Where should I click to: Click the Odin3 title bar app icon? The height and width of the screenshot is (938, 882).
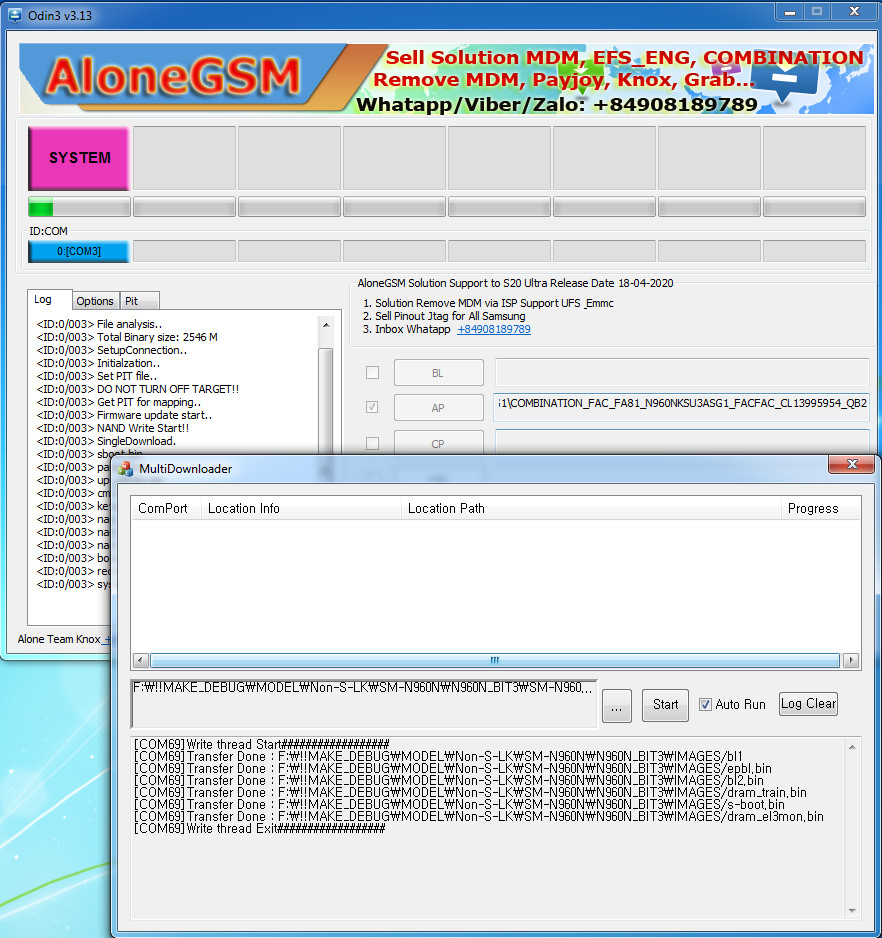14,15
